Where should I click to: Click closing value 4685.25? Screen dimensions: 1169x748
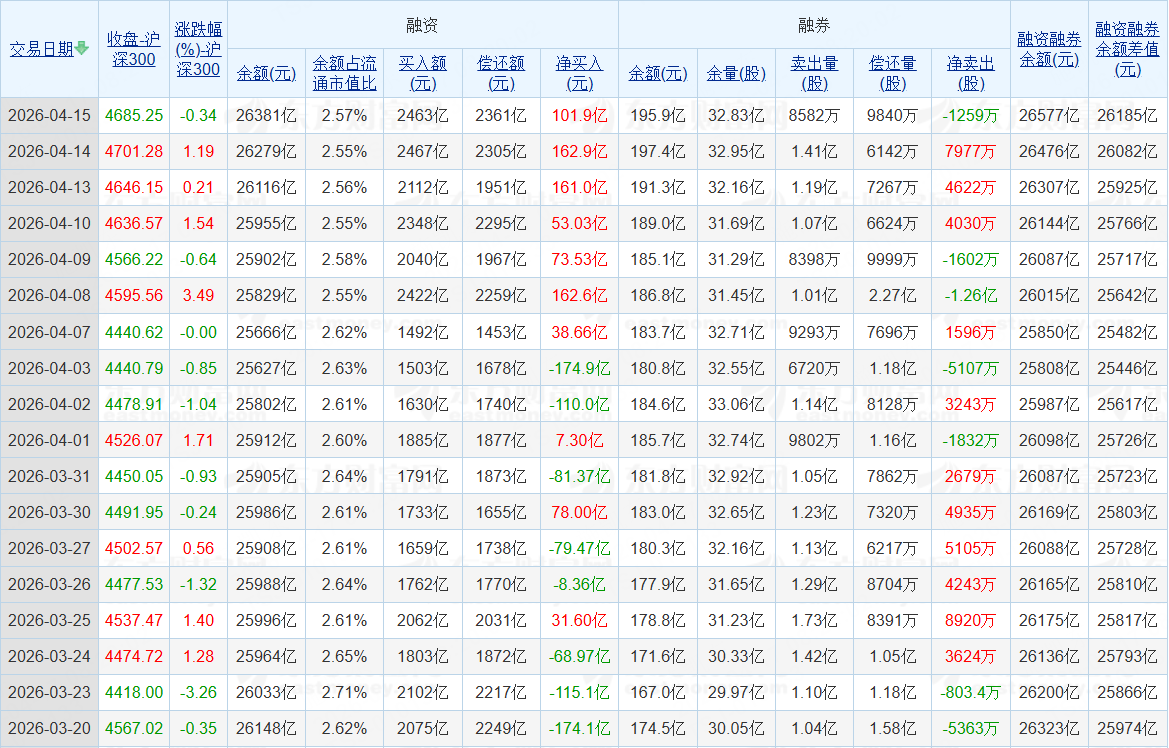pyautogui.click(x=133, y=116)
